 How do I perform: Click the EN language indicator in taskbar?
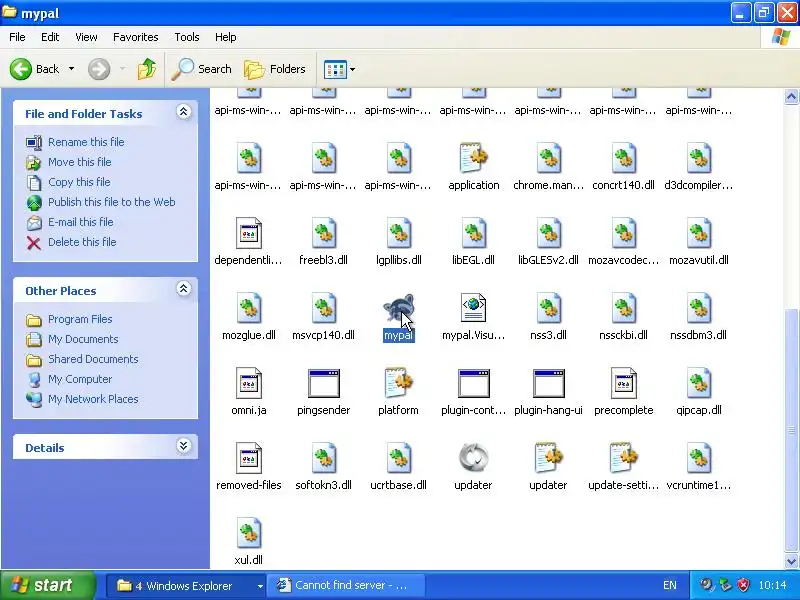pos(670,585)
